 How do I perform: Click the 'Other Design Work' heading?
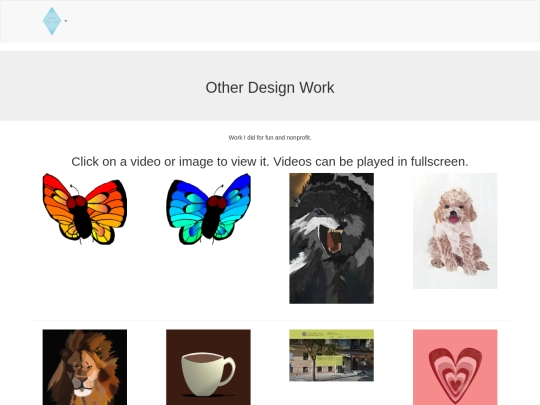point(270,87)
